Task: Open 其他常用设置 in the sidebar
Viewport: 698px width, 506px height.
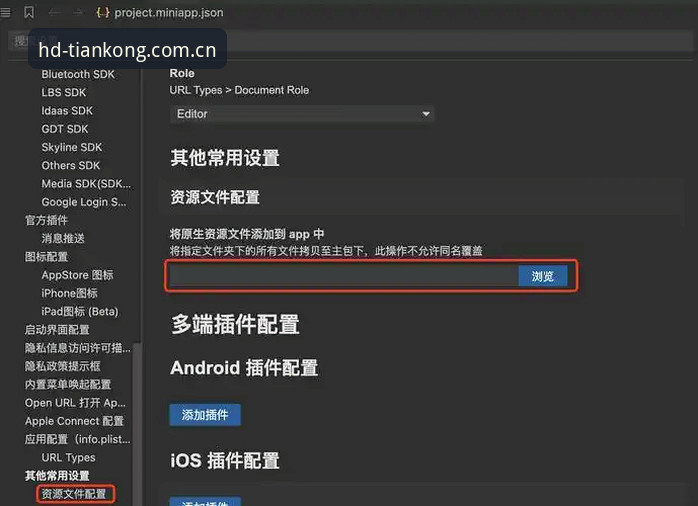Action: [x=57, y=476]
